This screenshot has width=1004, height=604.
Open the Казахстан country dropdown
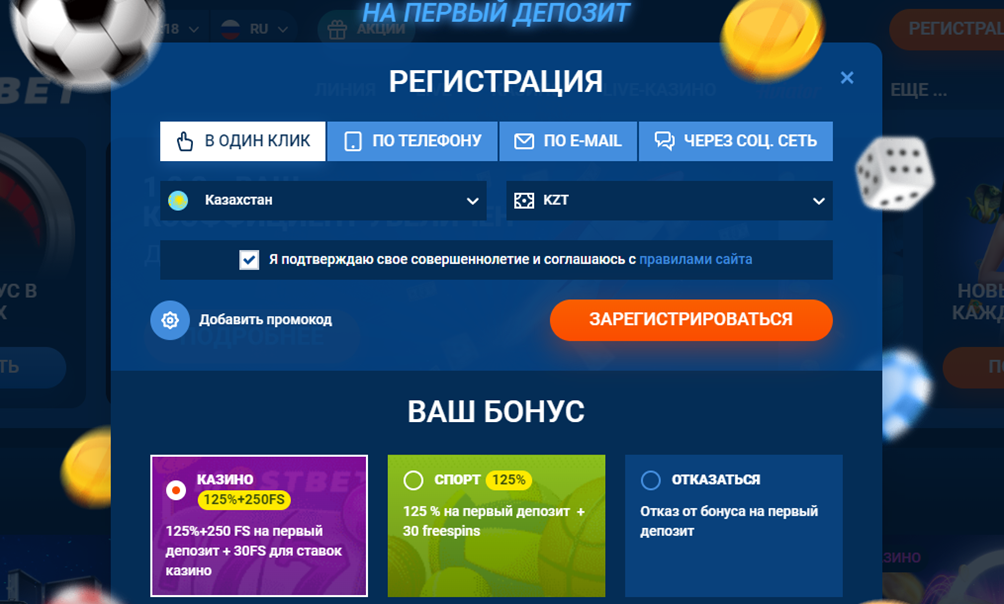(323, 200)
